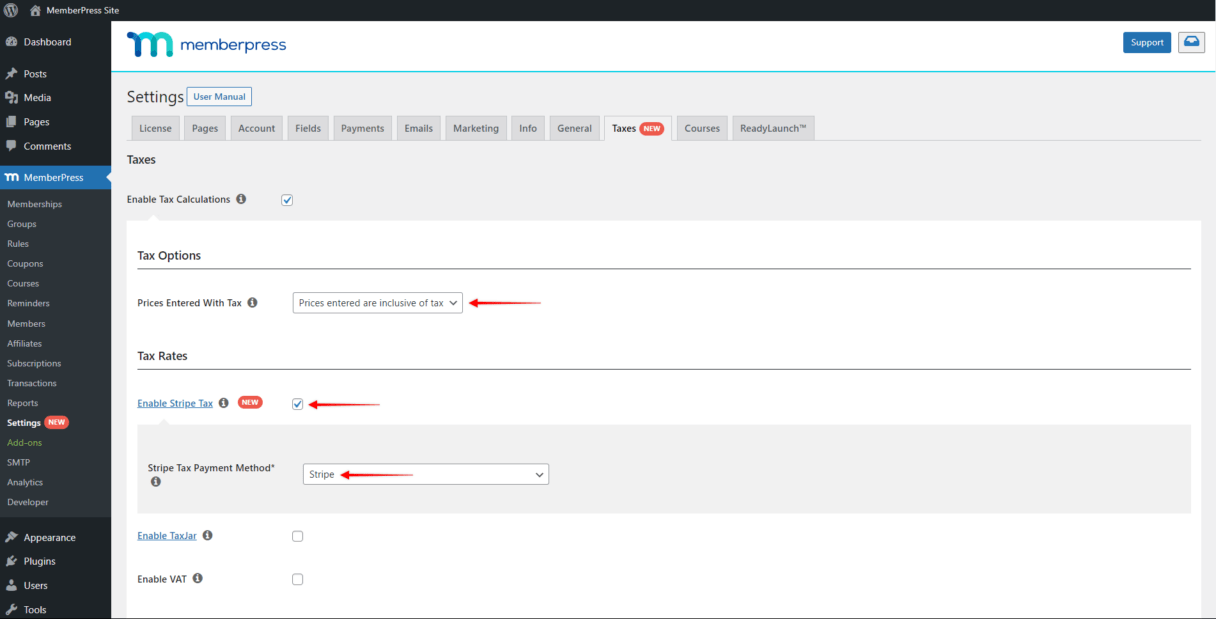This screenshot has width=1216, height=619.
Task: Open the Emails tab
Action: (418, 128)
